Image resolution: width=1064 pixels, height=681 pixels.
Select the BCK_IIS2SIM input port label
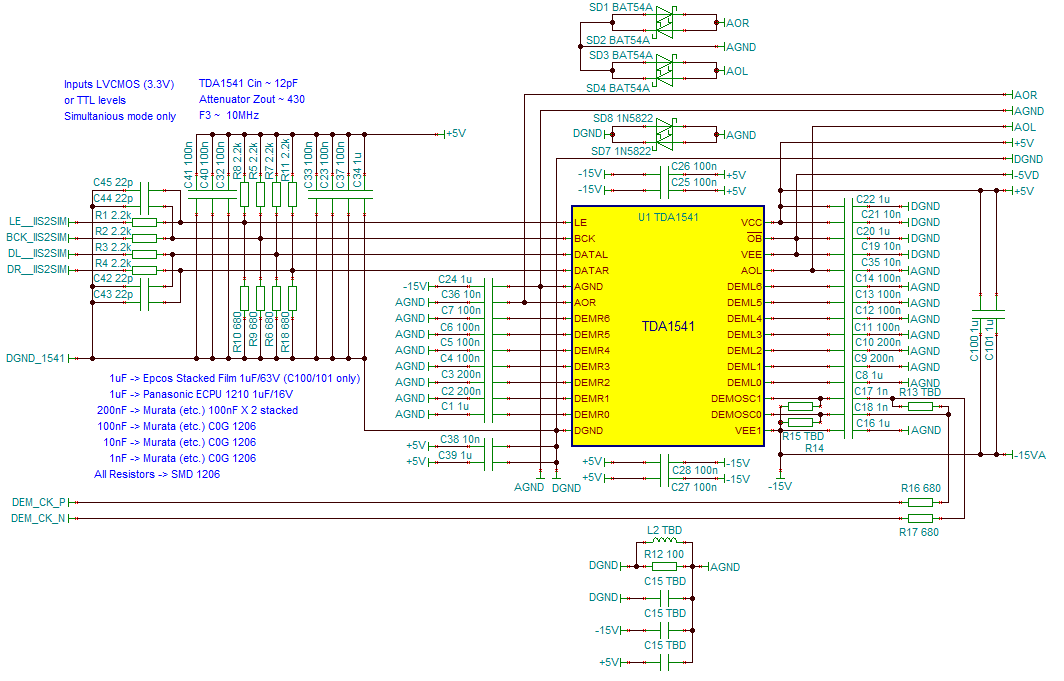[x=37, y=237]
